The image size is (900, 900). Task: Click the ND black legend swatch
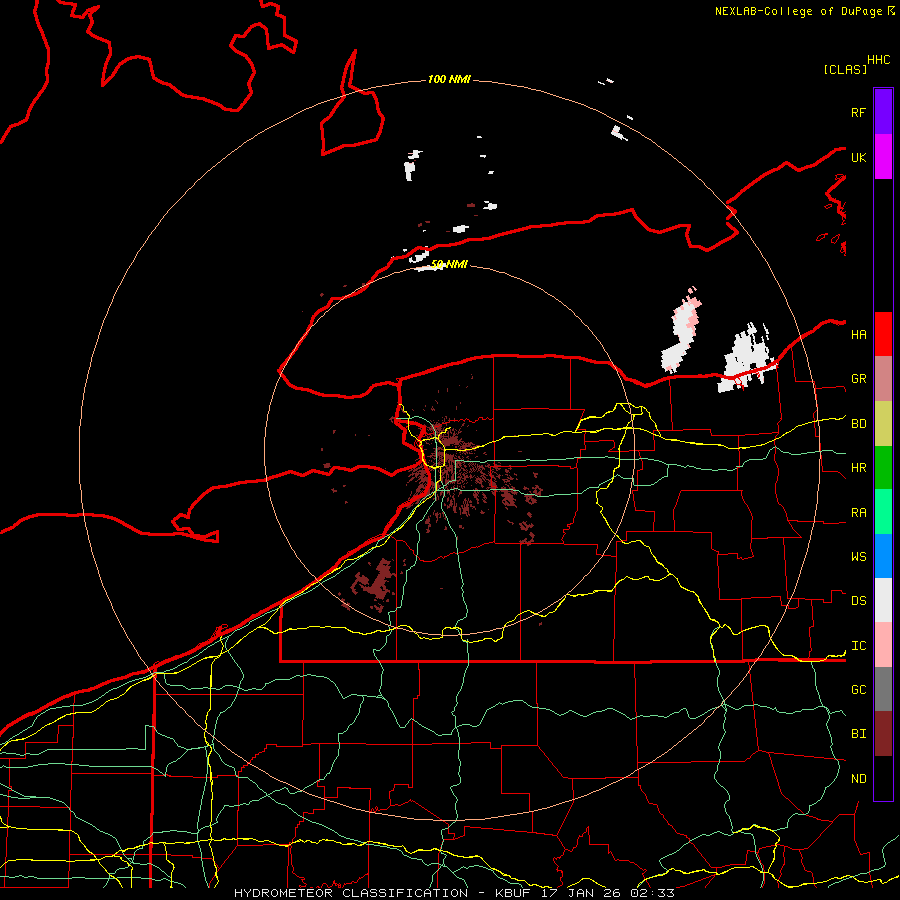coord(883,778)
